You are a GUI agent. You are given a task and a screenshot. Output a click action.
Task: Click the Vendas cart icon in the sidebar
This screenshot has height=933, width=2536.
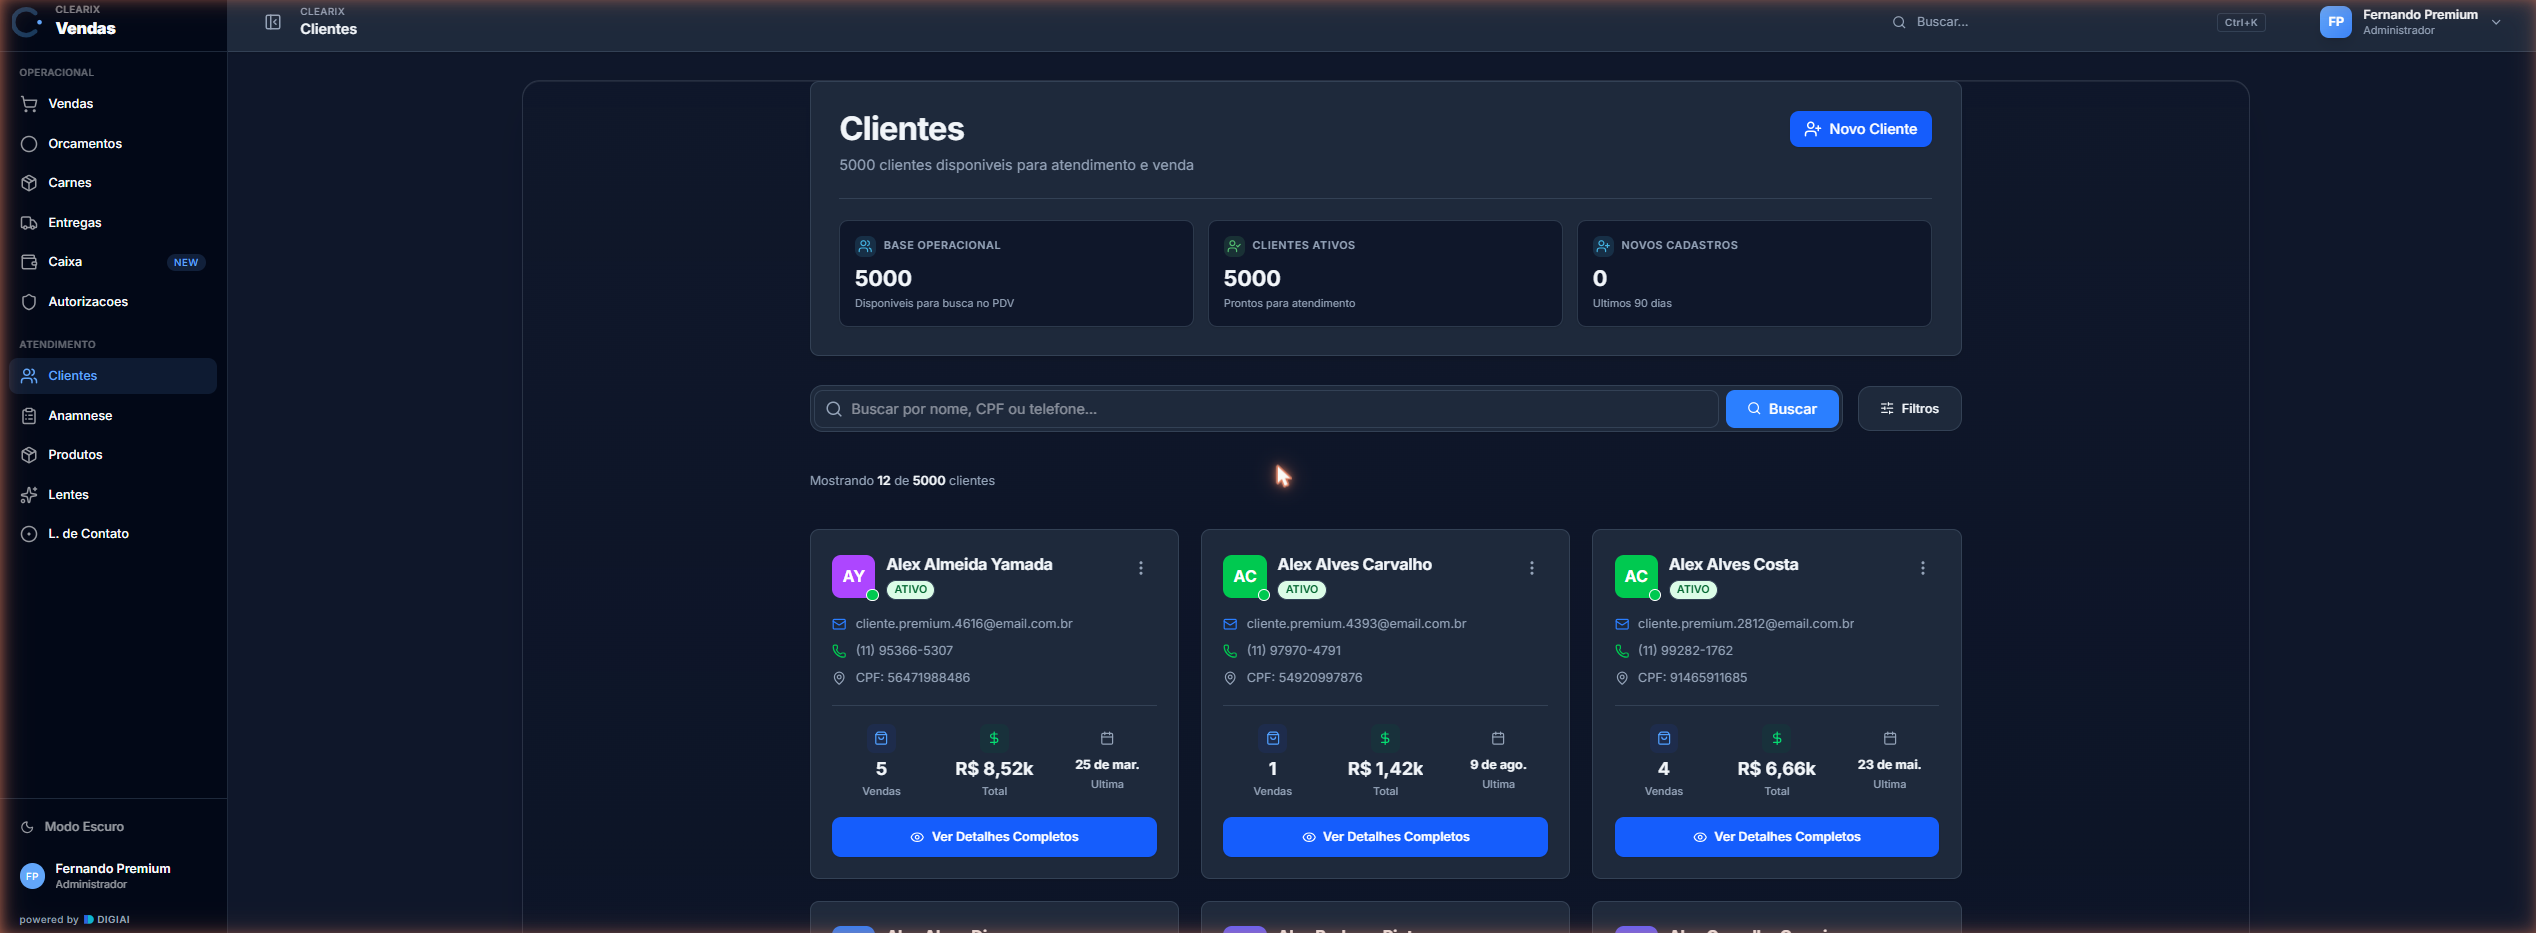[29, 104]
